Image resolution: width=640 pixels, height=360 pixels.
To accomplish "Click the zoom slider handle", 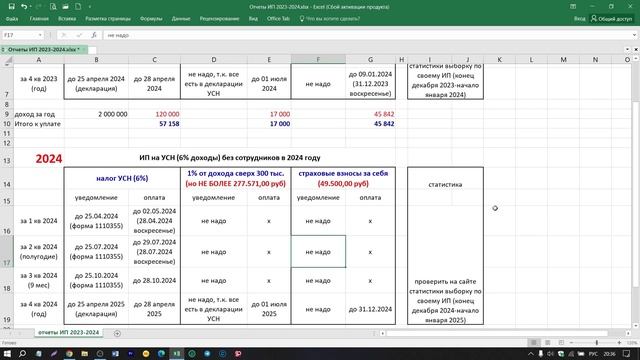I will (596, 342).
